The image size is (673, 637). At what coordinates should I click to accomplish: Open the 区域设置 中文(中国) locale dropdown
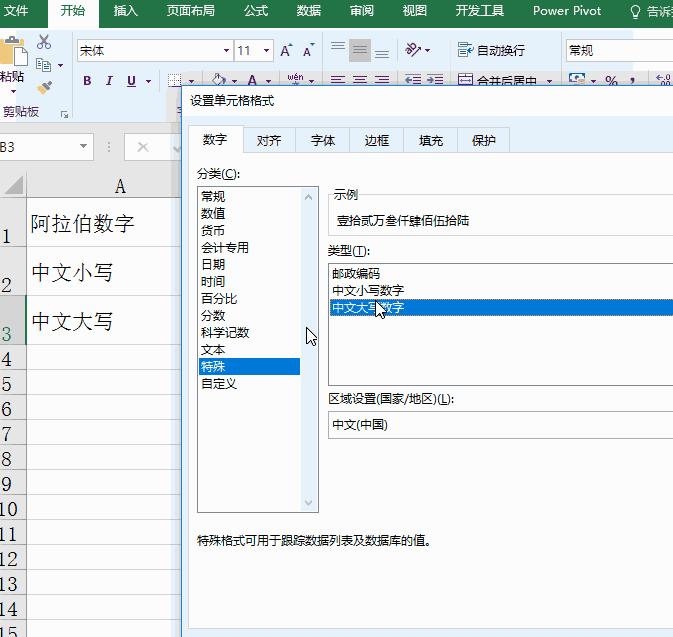point(500,425)
